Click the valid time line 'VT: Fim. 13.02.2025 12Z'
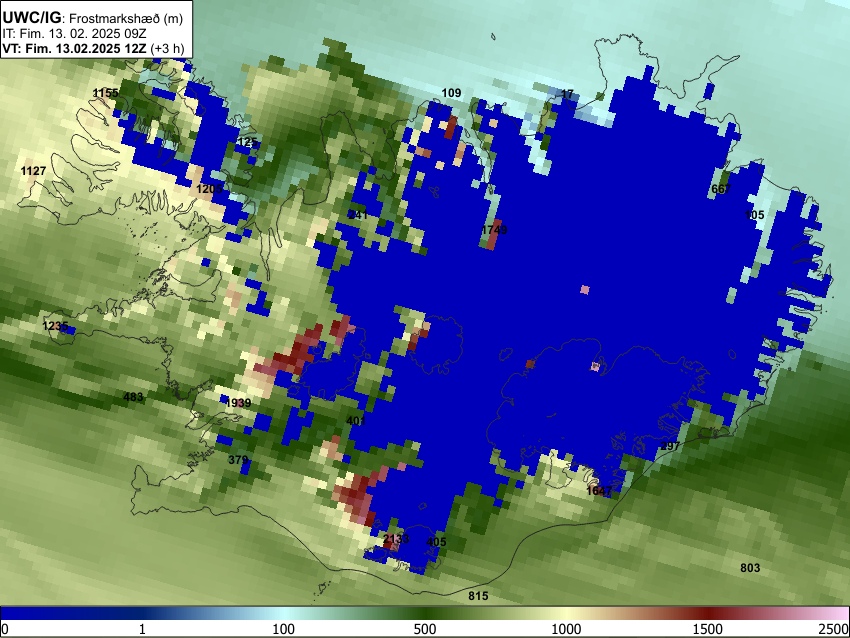The width and height of the screenshot is (850, 638). [75, 48]
